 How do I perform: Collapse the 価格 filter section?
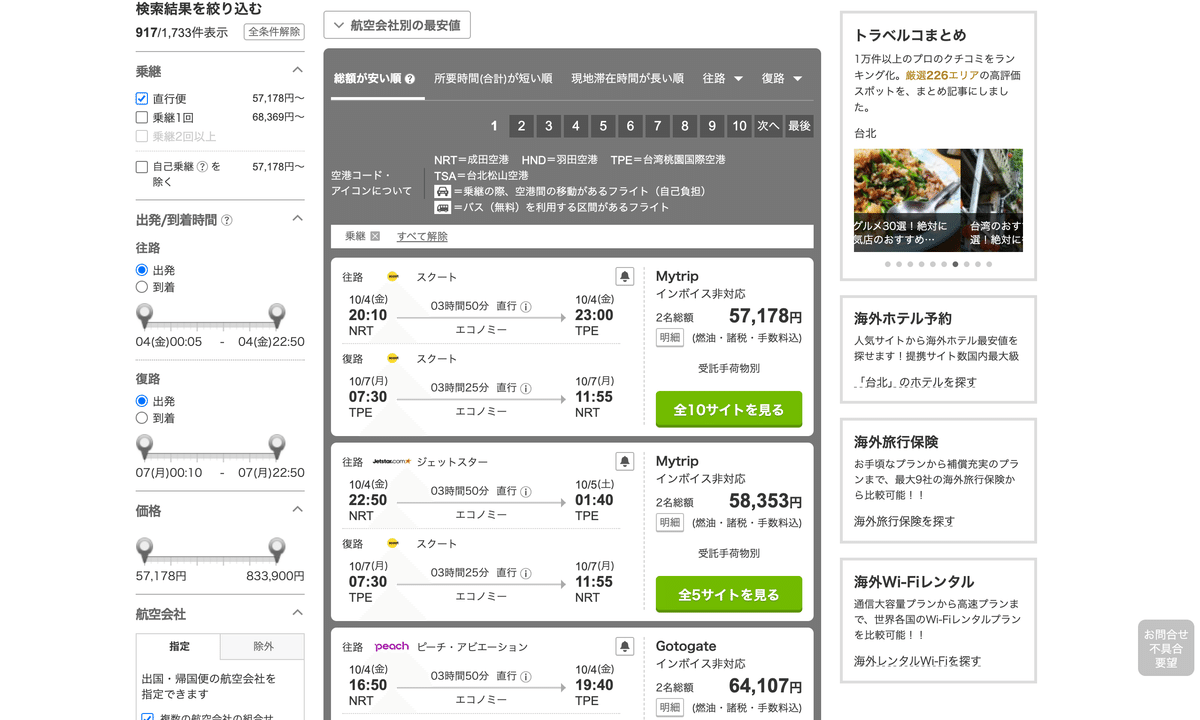tap(297, 510)
